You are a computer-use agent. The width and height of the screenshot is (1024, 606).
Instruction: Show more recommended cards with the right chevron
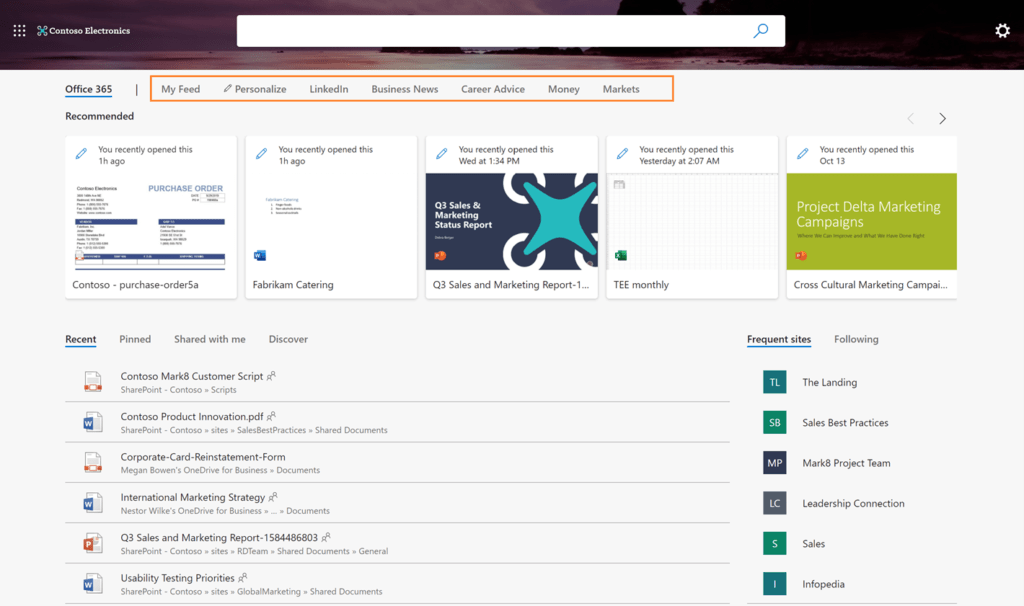(941, 117)
